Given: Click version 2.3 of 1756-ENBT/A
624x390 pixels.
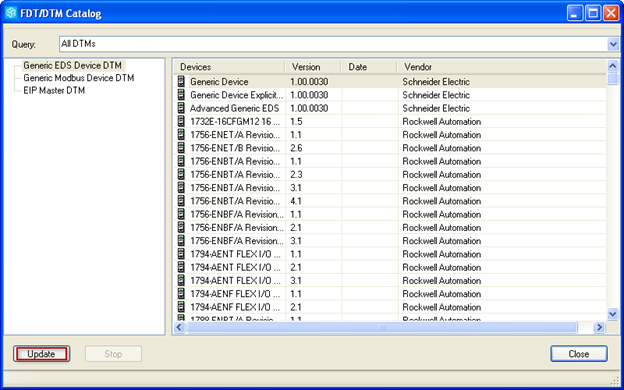Looking at the screenshot, I should pyautogui.click(x=296, y=174).
